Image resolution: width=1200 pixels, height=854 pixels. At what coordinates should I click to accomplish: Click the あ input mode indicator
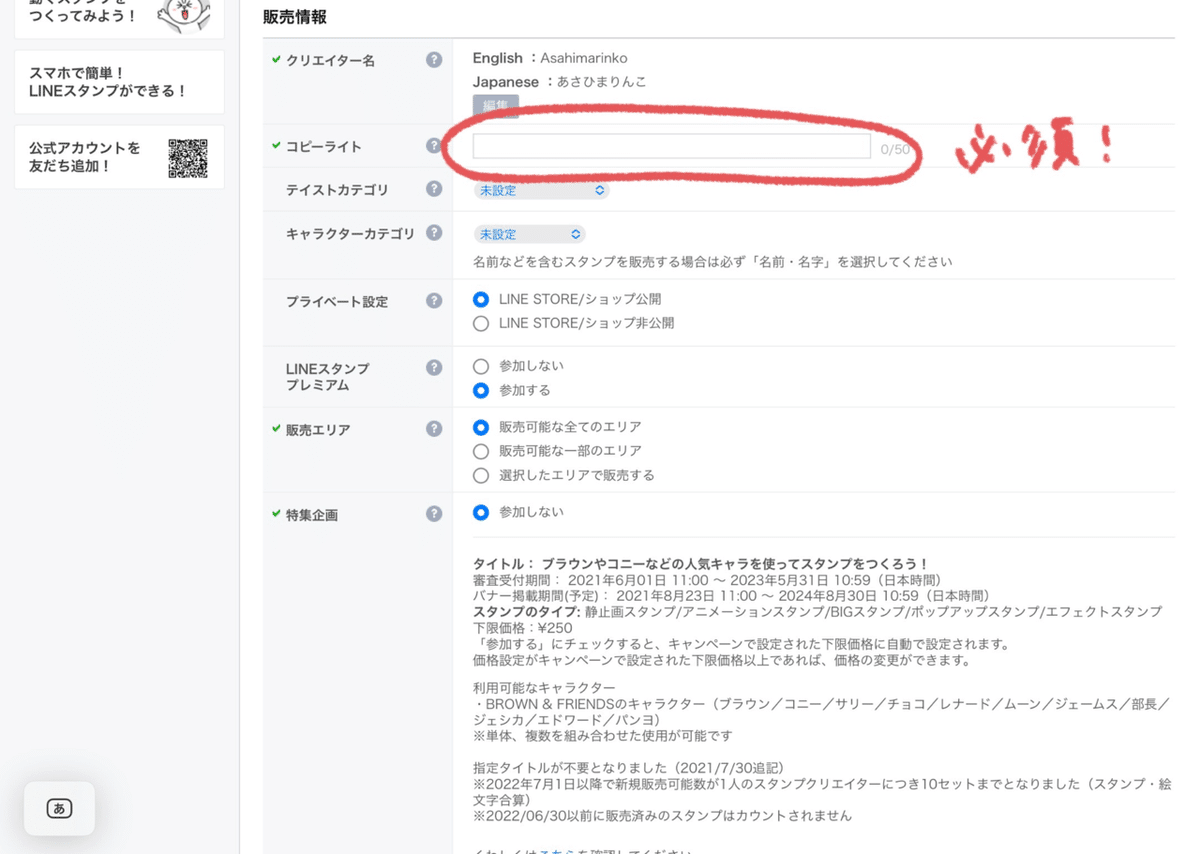click(60, 808)
